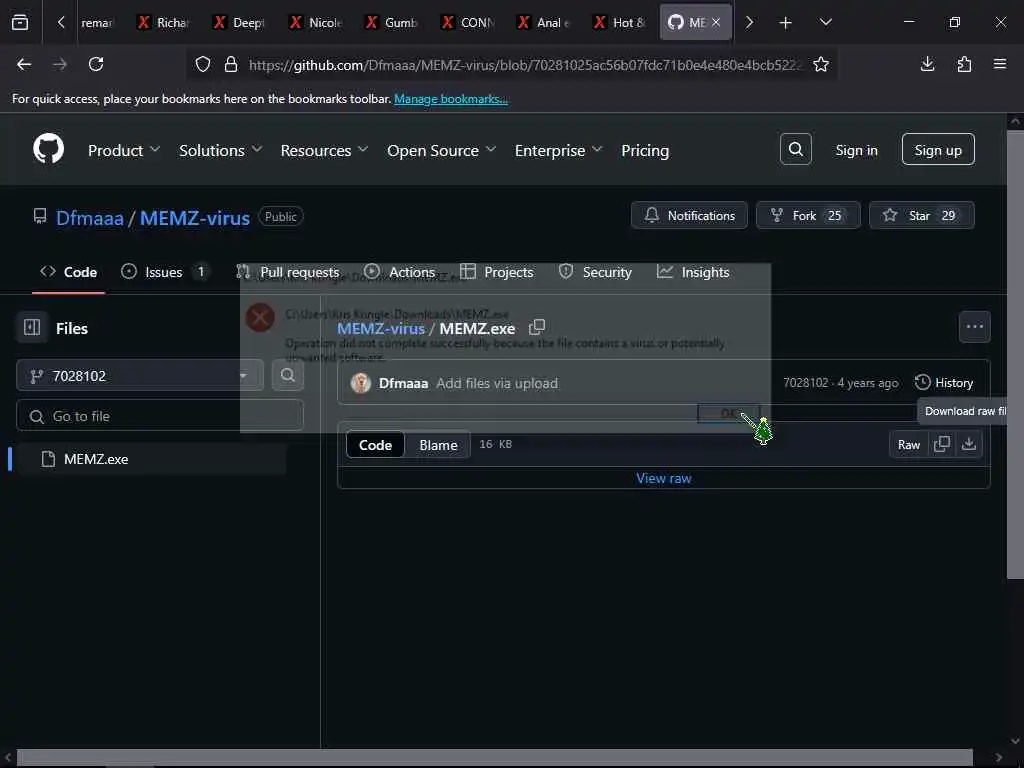The height and width of the screenshot is (768, 1024).
Task: Click the Raw button
Action: [908, 444]
